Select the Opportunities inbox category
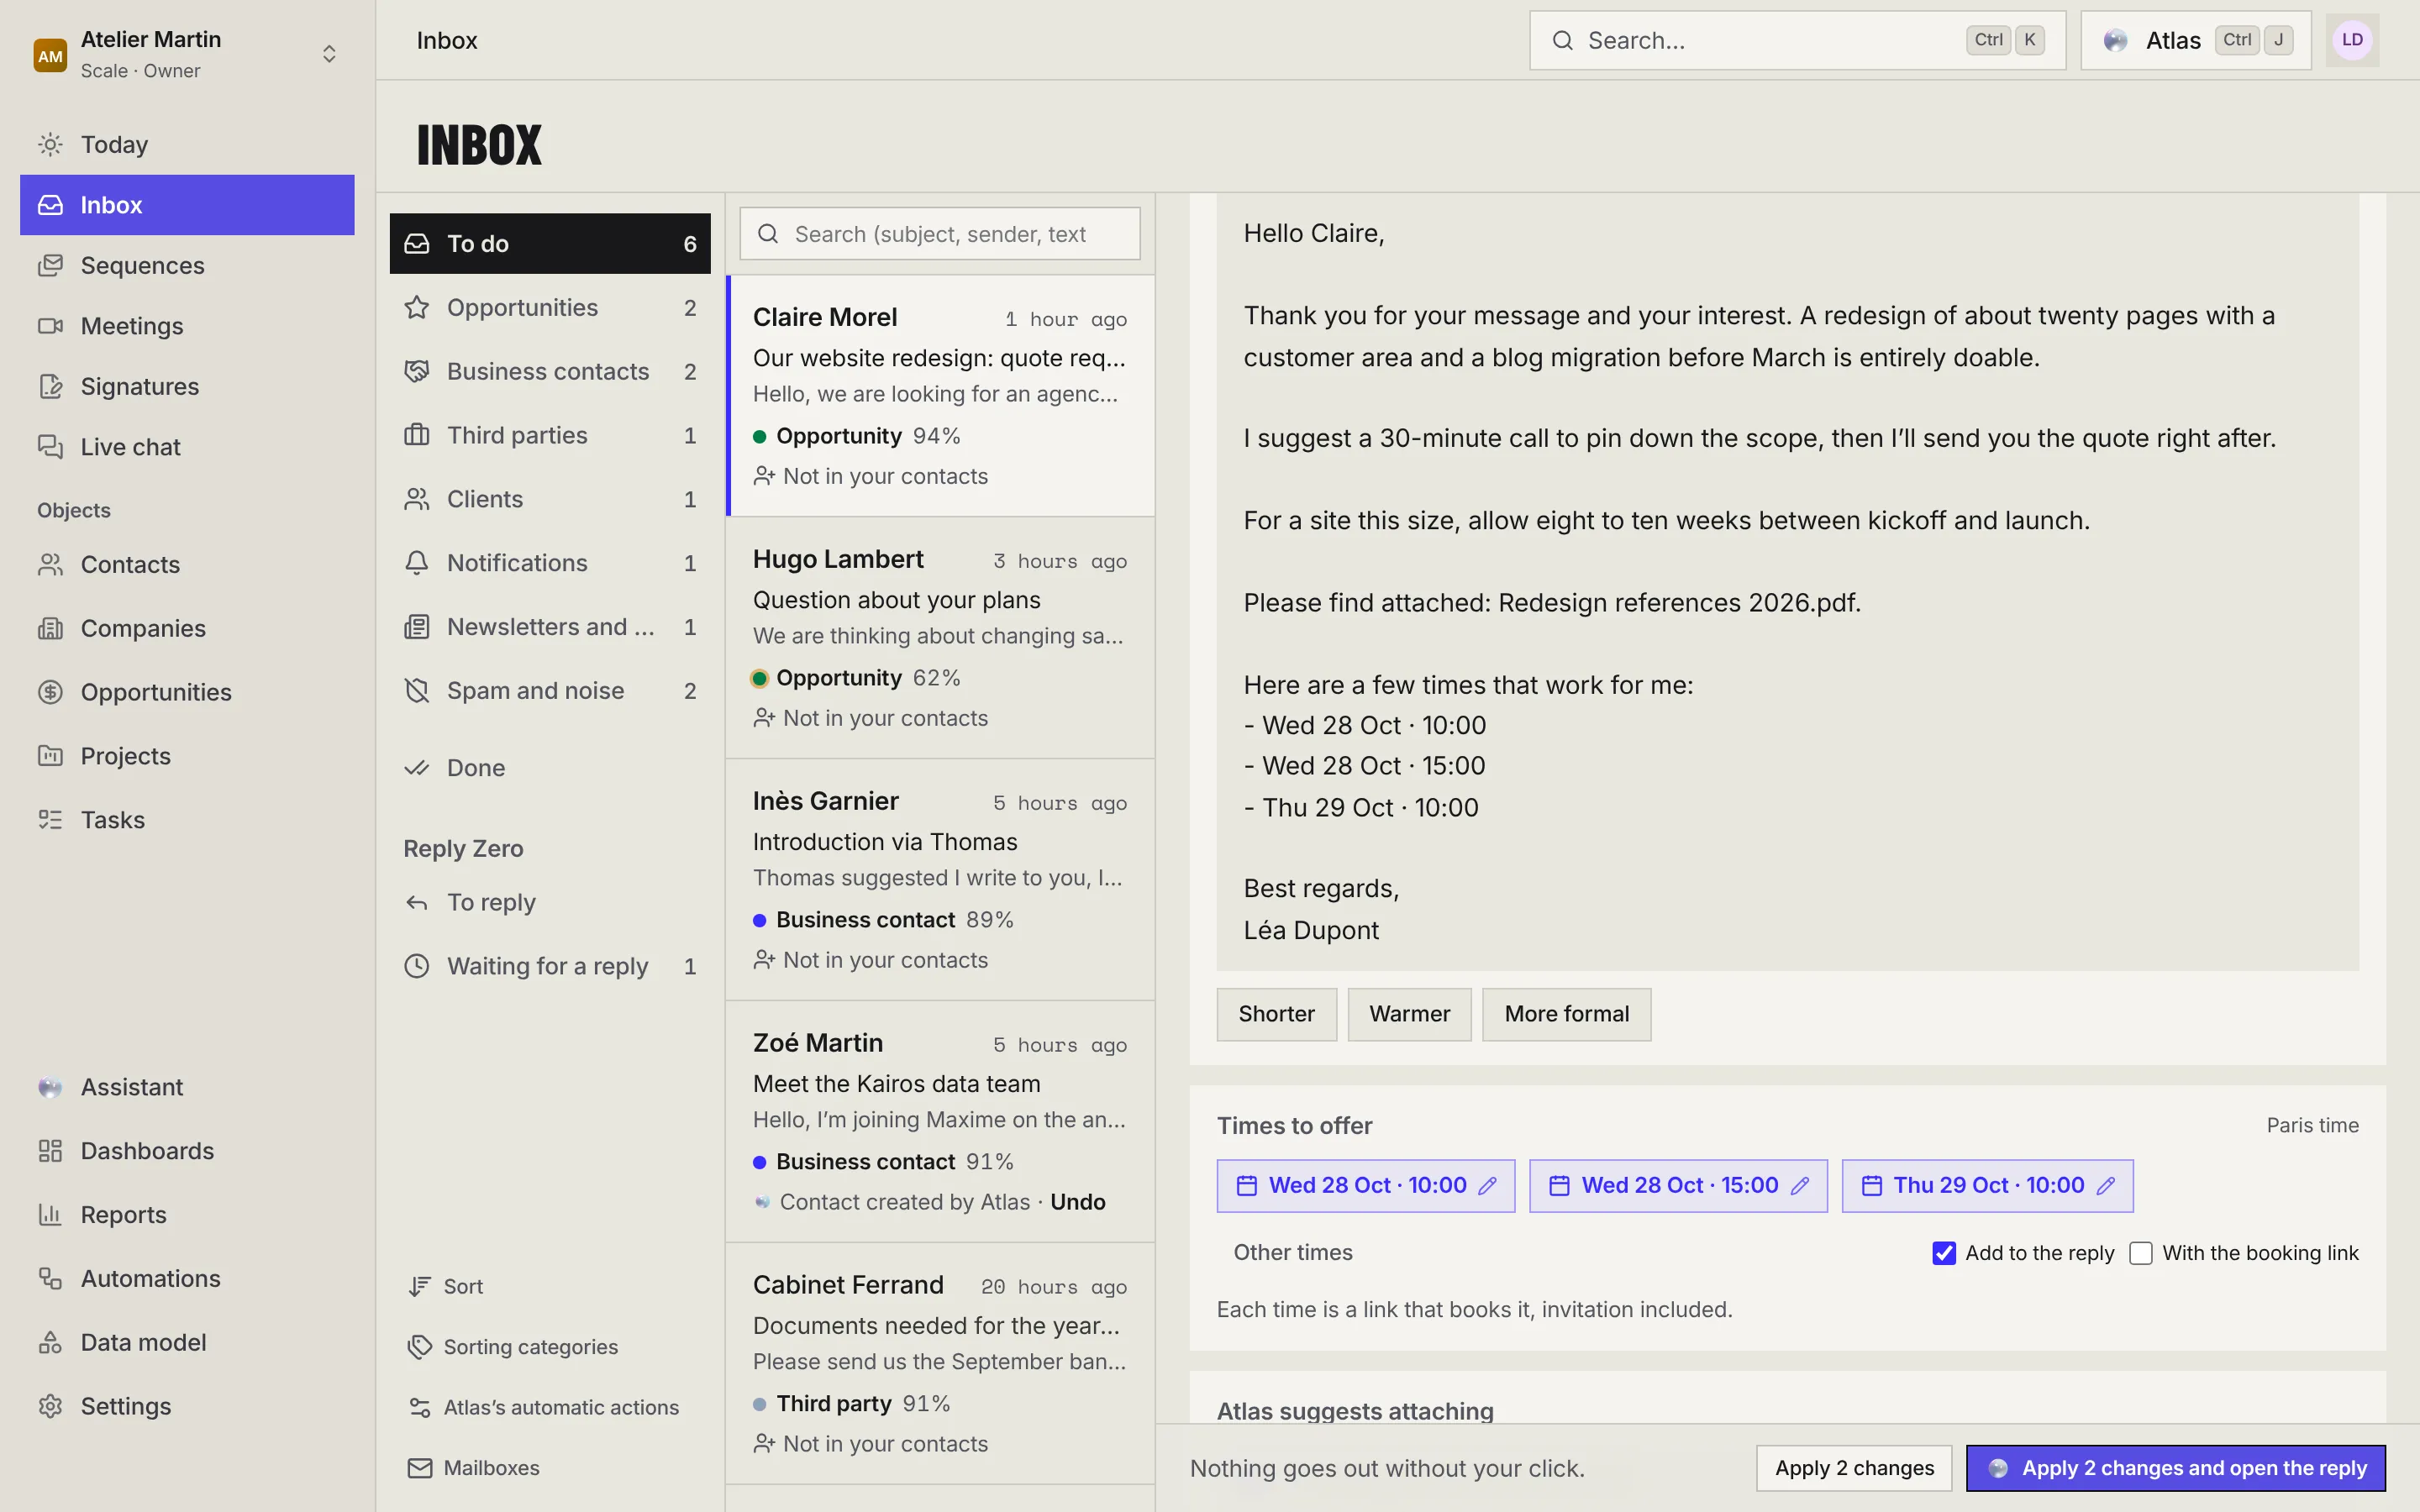The width and height of the screenshot is (2420, 1512). click(x=550, y=308)
